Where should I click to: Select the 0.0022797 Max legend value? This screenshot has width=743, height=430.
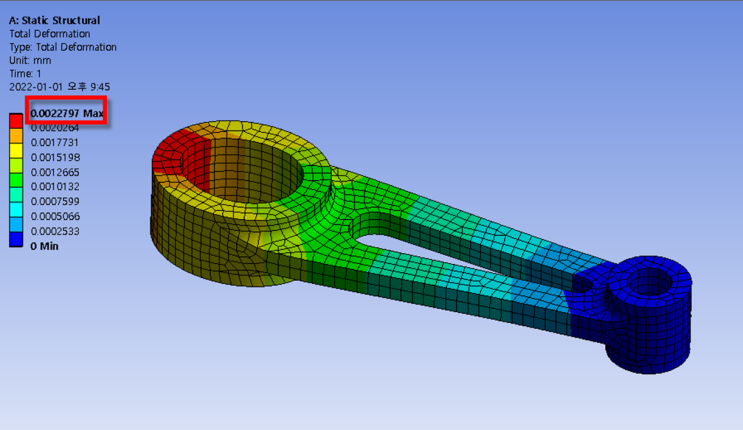[67, 113]
